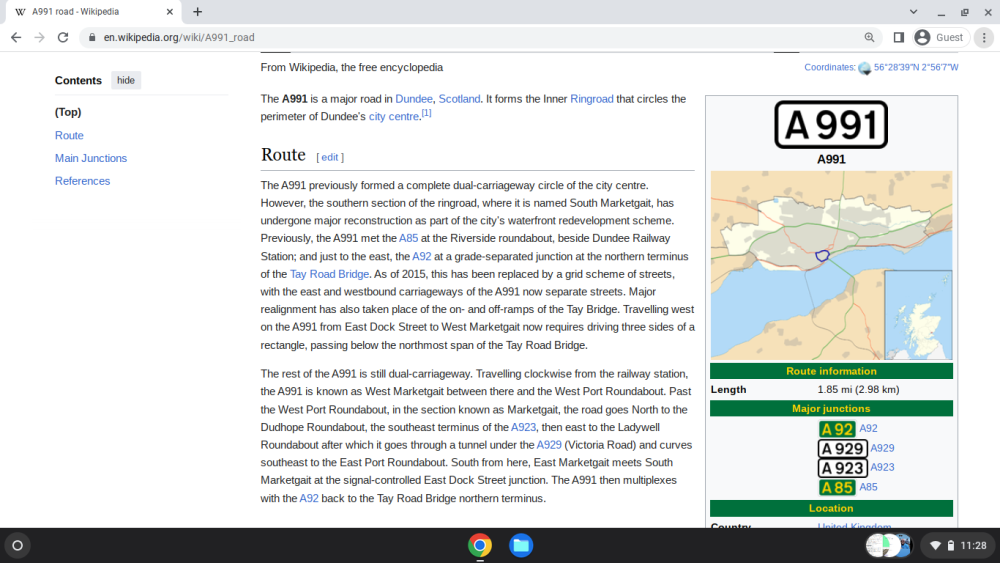Image resolution: width=1000 pixels, height=563 pixels.
Task: Click the battery icon in the system tray
Action: click(x=950, y=546)
